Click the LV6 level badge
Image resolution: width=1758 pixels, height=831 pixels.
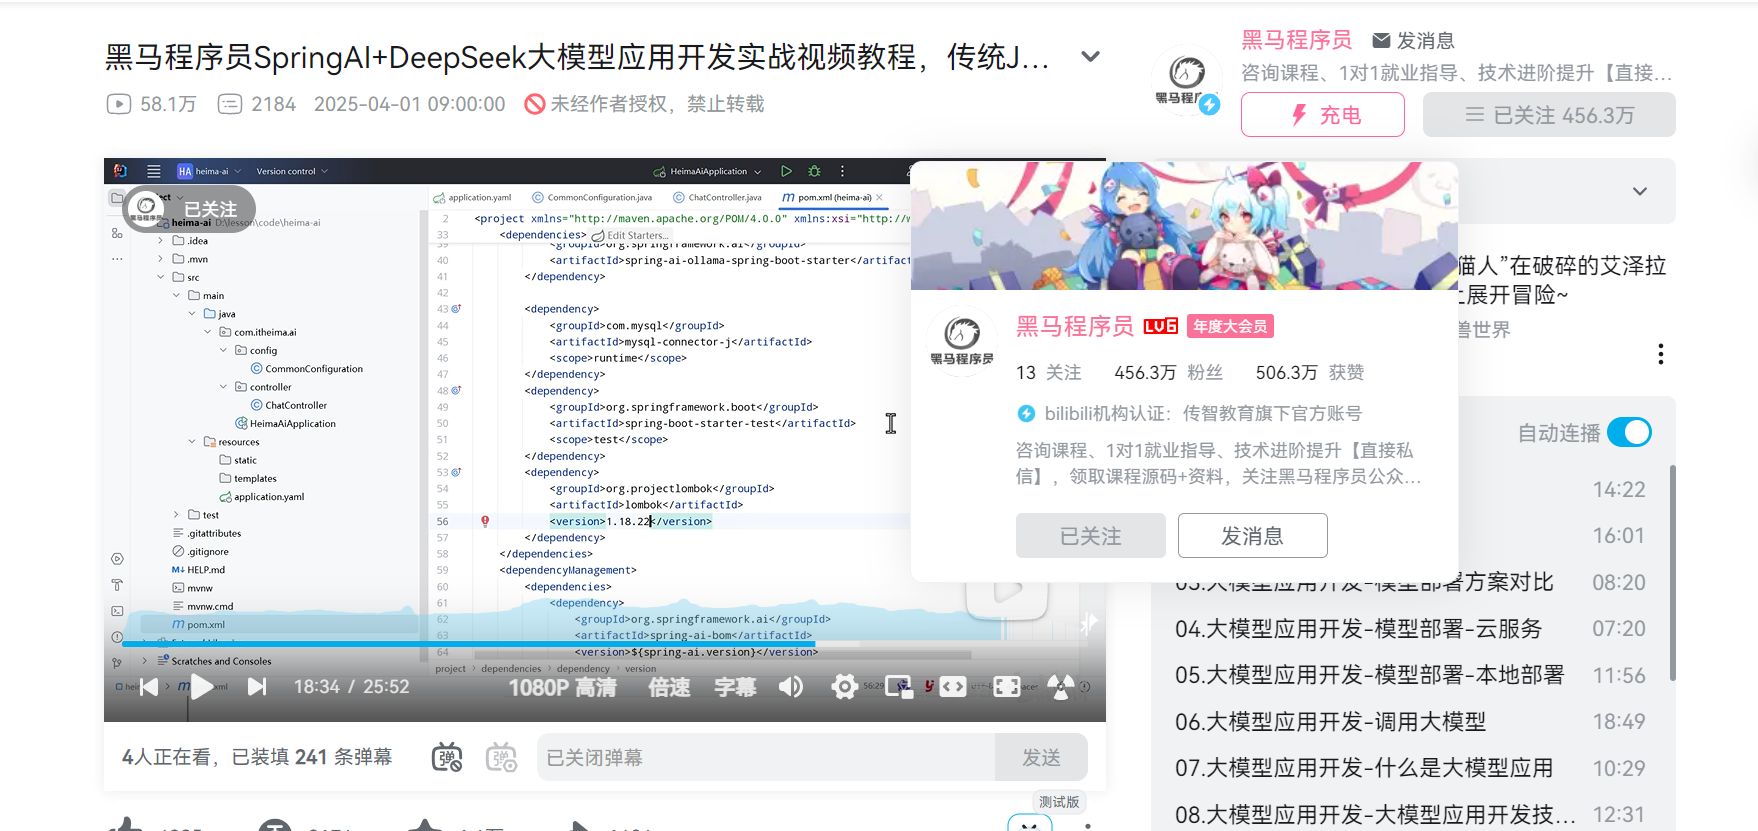pyautogui.click(x=1160, y=326)
